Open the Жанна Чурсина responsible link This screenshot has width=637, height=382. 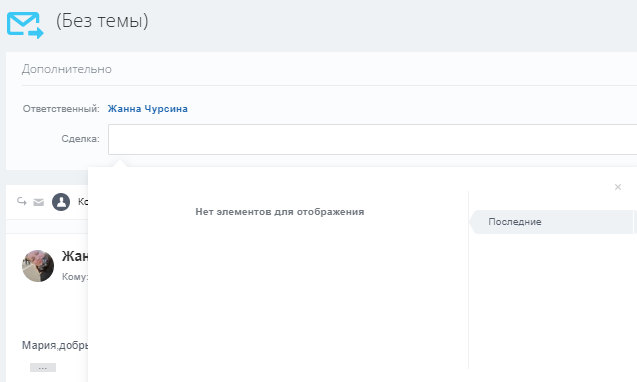(147, 109)
